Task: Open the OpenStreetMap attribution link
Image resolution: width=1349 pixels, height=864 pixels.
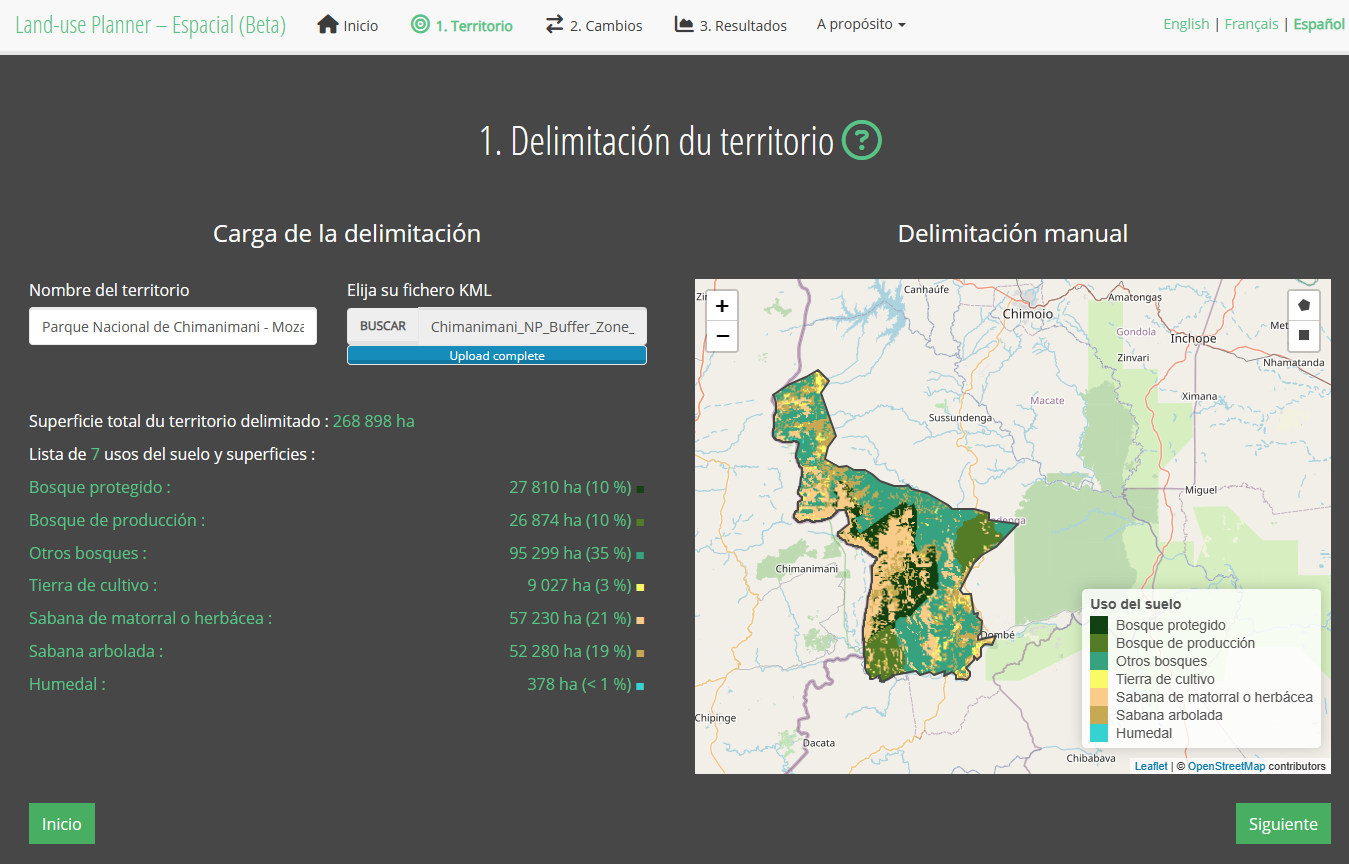Action: (1226, 767)
